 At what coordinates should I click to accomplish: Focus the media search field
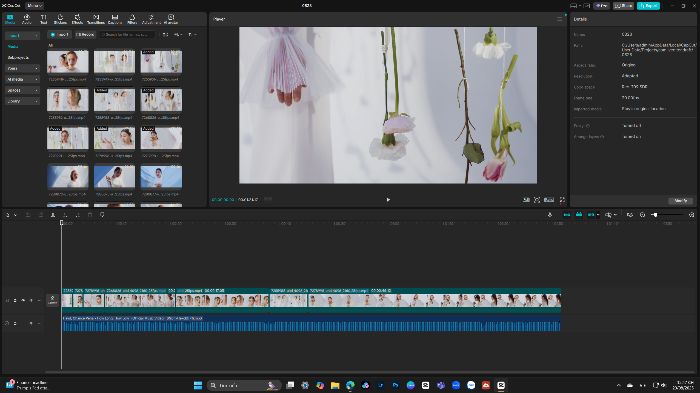point(127,34)
